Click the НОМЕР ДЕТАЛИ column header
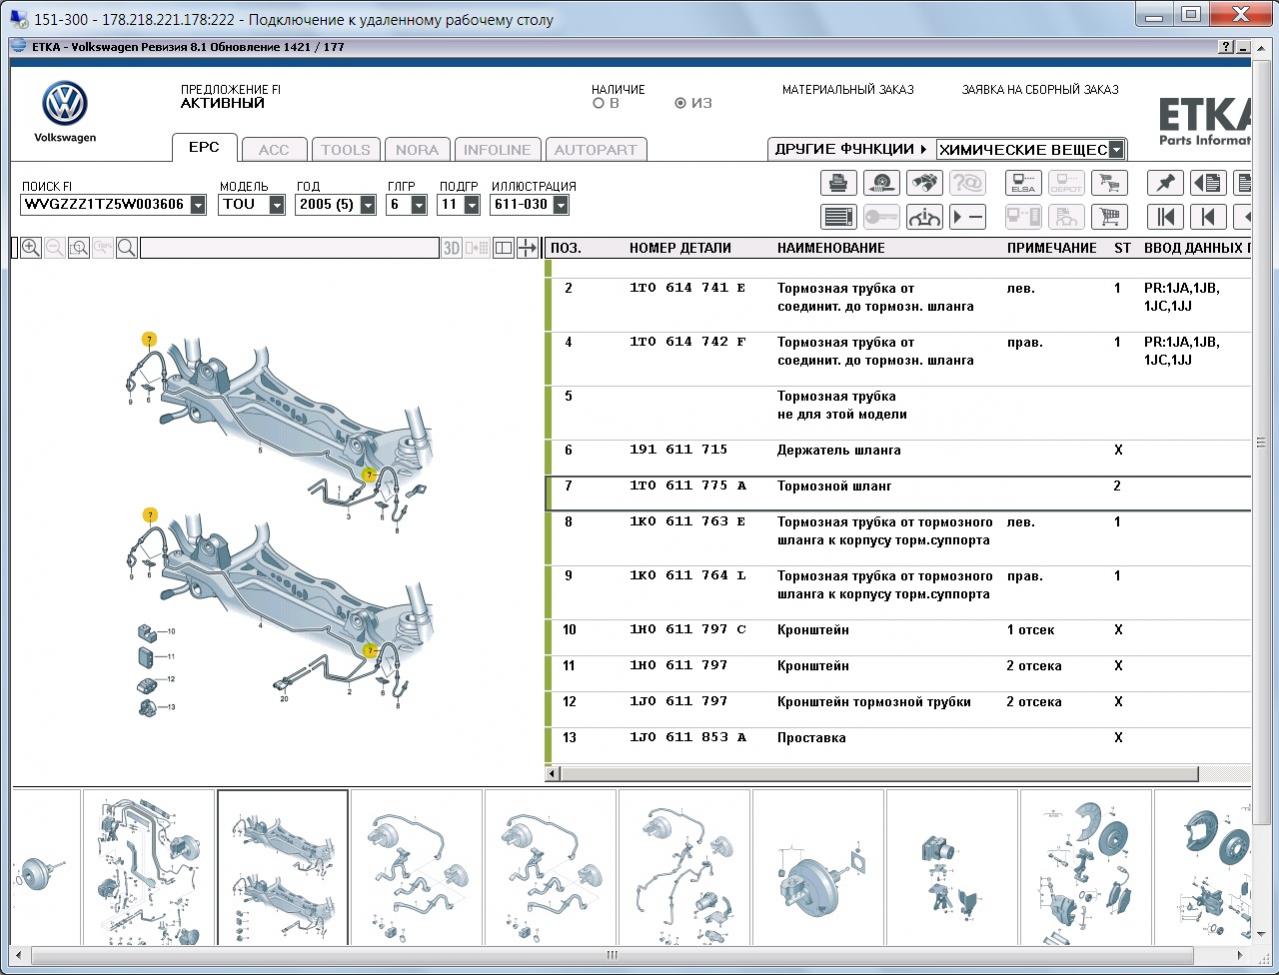Screen dimensions: 1279x975 (x=680, y=248)
